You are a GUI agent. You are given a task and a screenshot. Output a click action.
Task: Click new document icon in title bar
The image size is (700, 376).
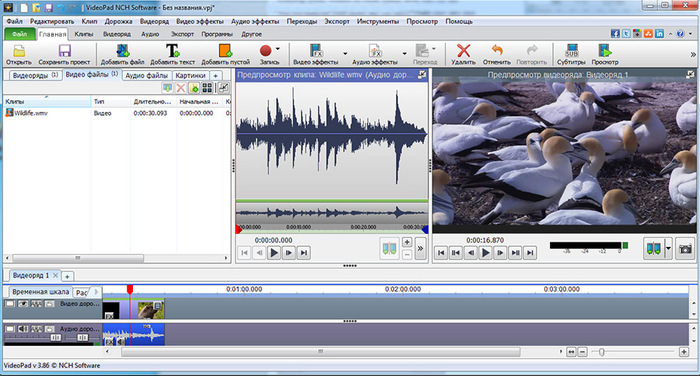coord(25,8)
